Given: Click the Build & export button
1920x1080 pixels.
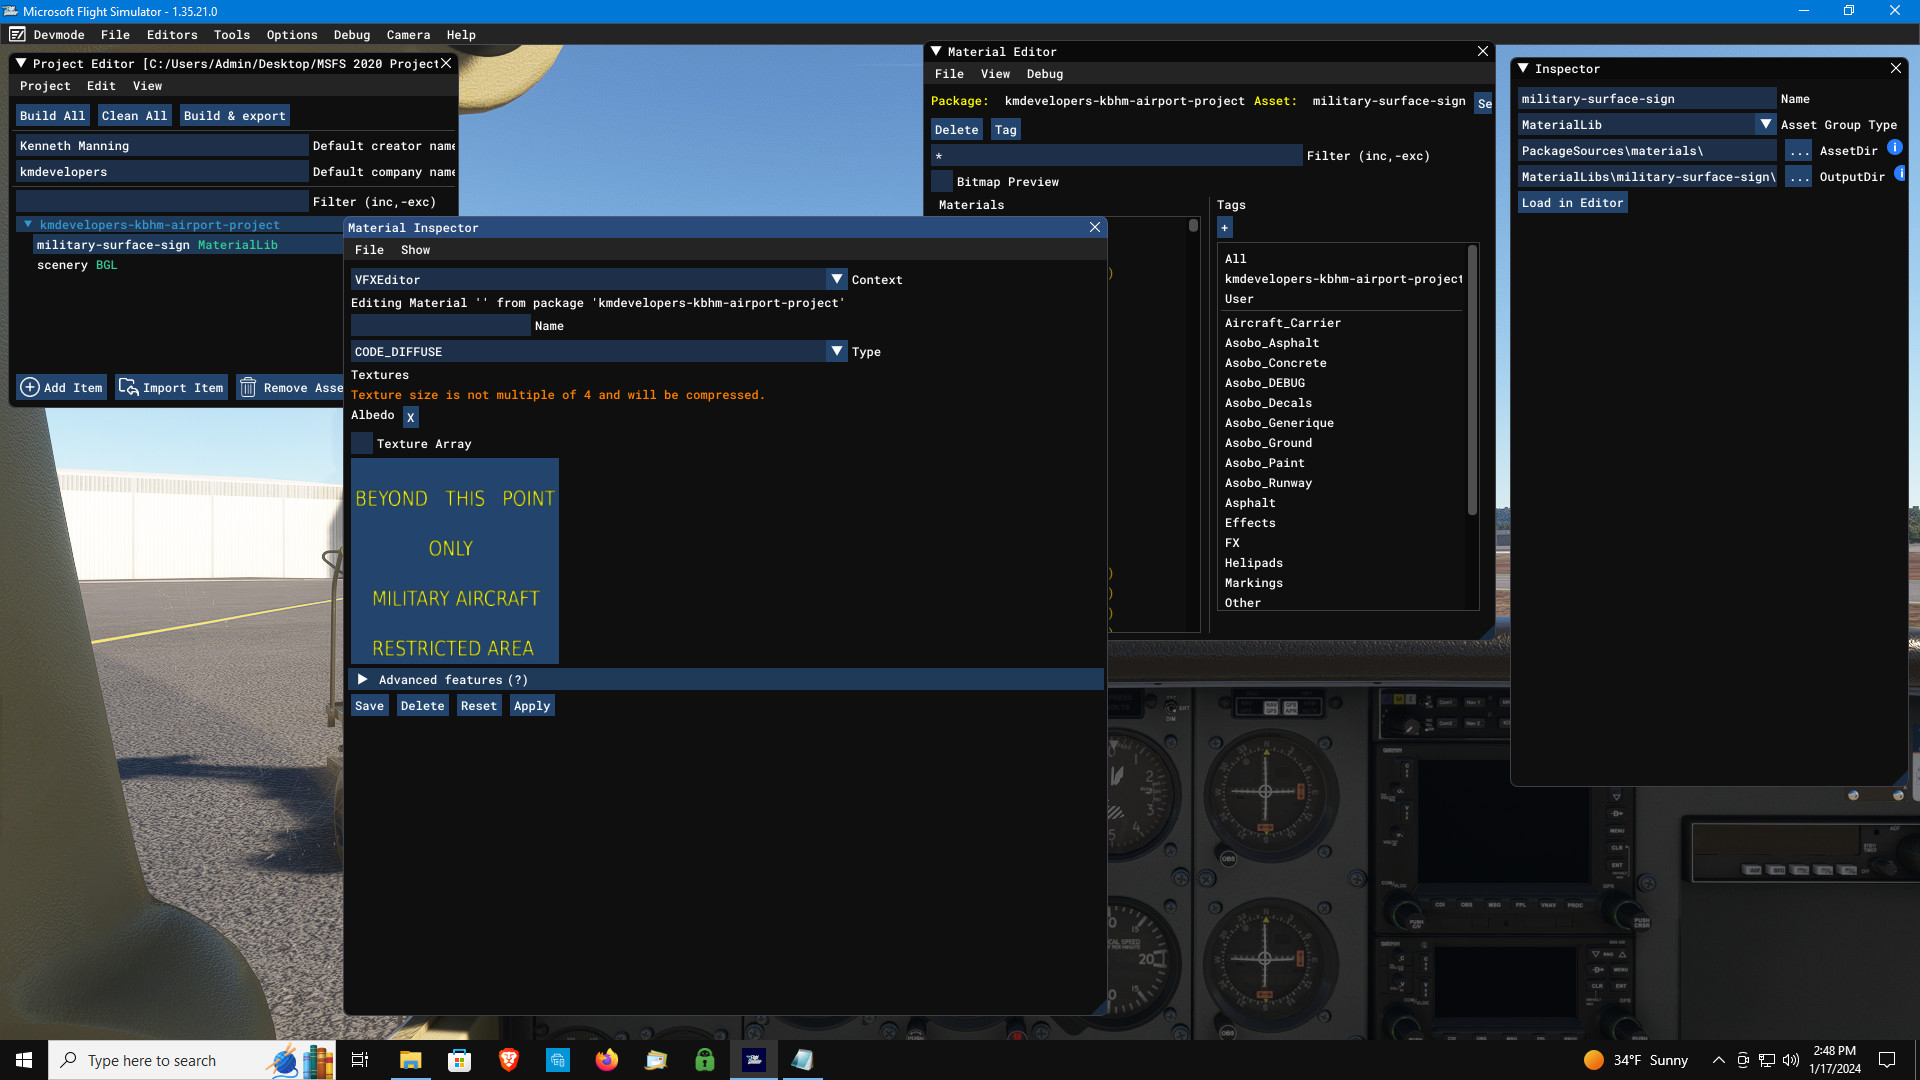Looking at the screenshot, I should point(235,116).
